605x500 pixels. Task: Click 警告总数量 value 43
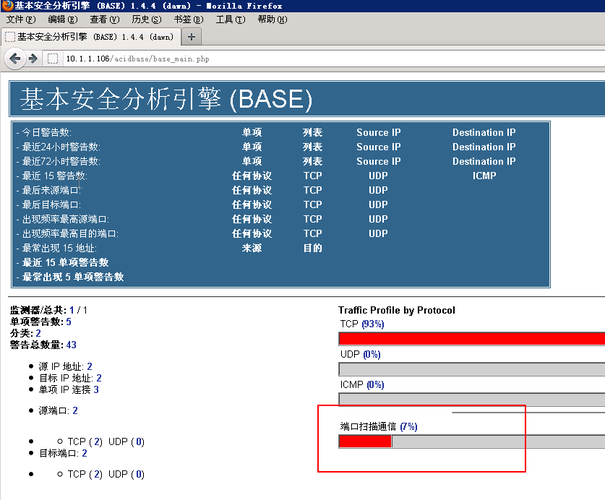(x=71, y=345)
